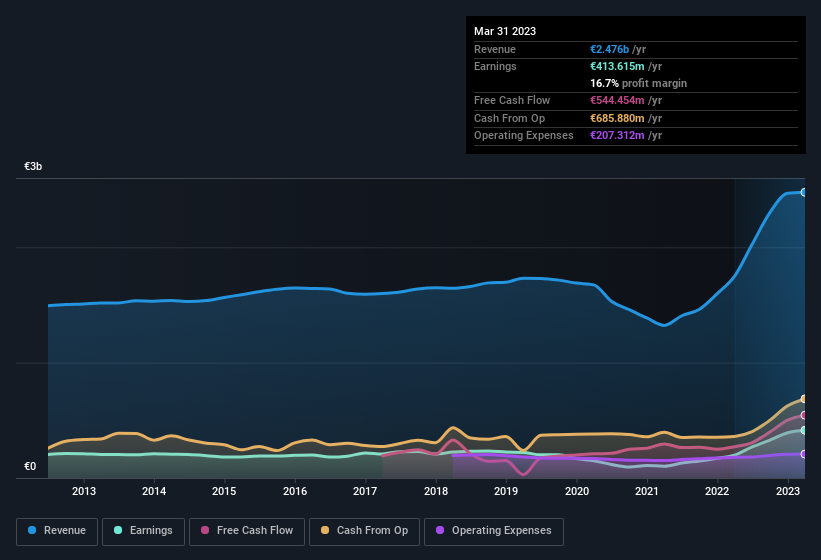Viewport: 821px width, 560px height.
Task: Select the 2016 x-axis year label
Action: 295,491
